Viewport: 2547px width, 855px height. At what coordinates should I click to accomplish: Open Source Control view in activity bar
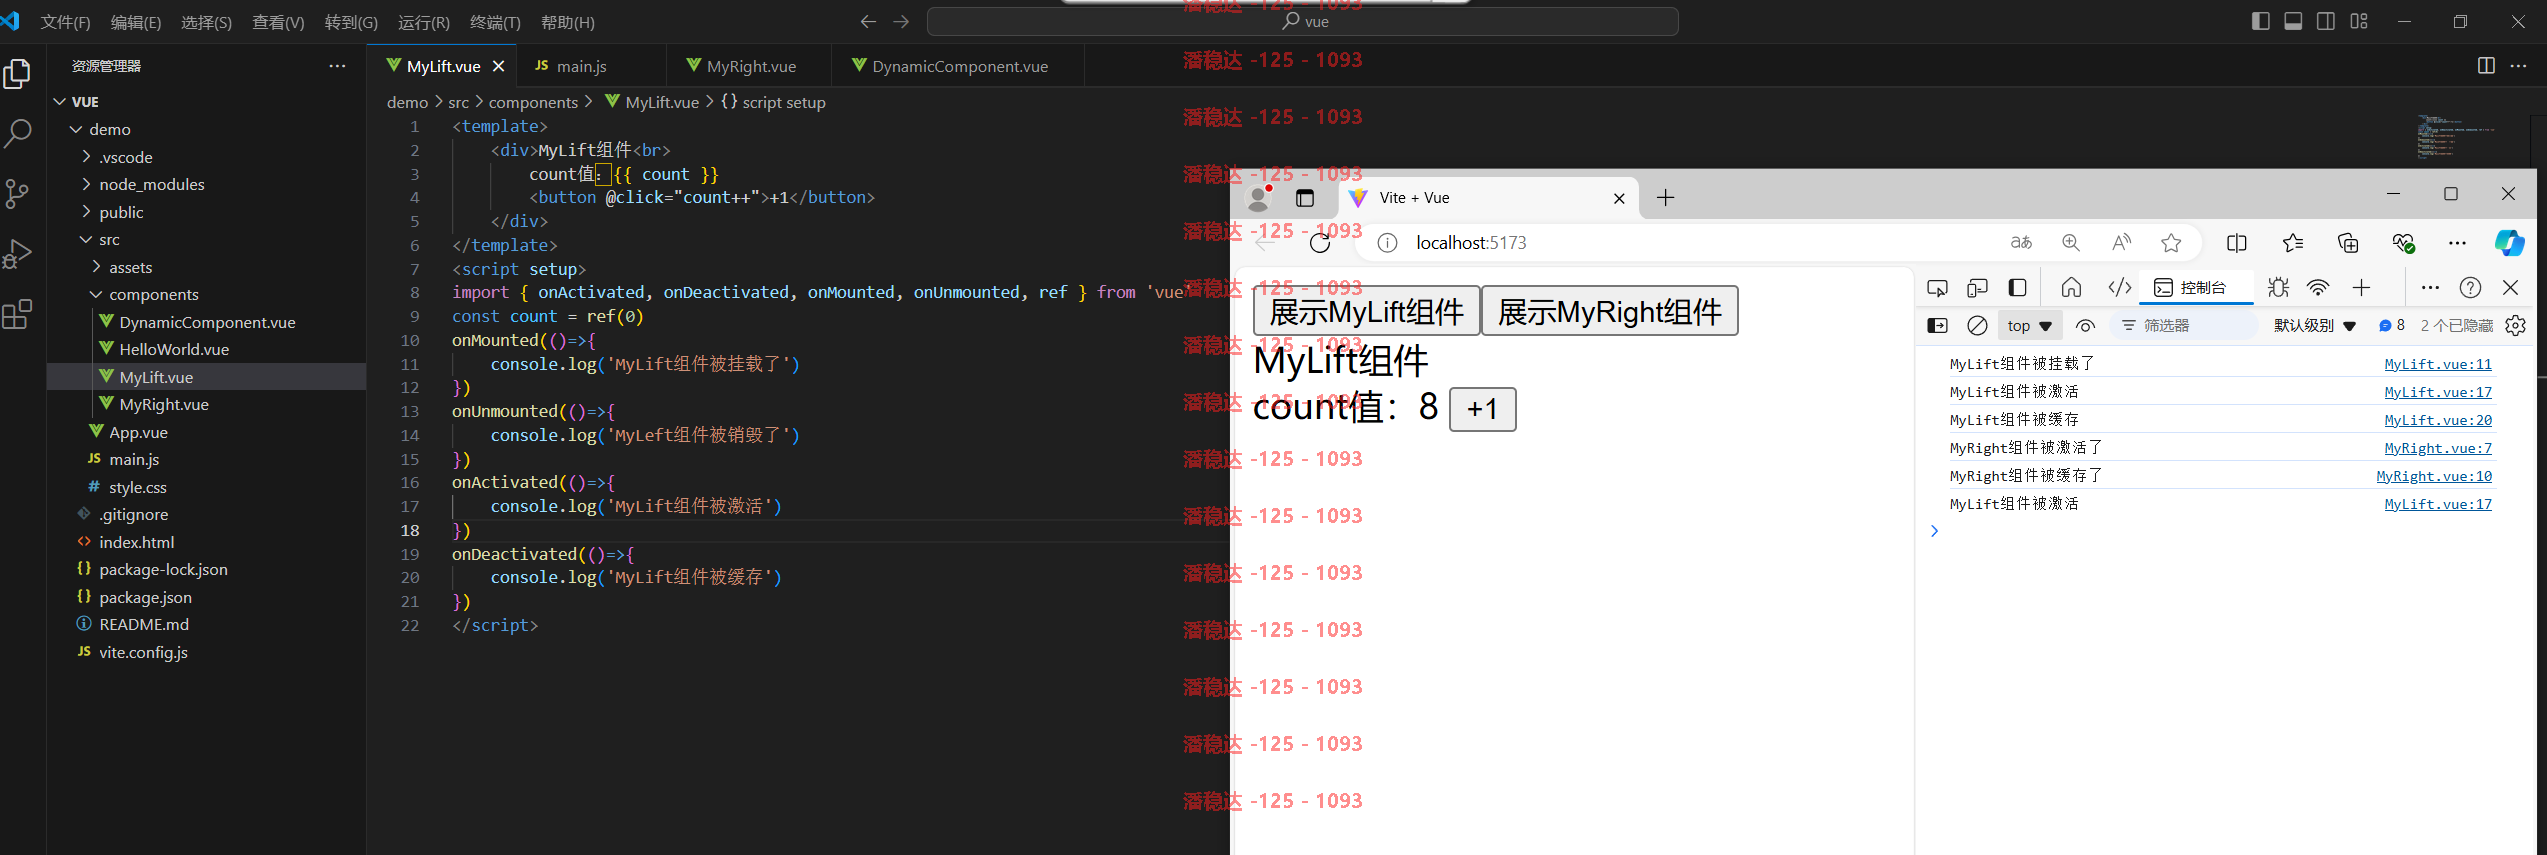click(18, 193)
